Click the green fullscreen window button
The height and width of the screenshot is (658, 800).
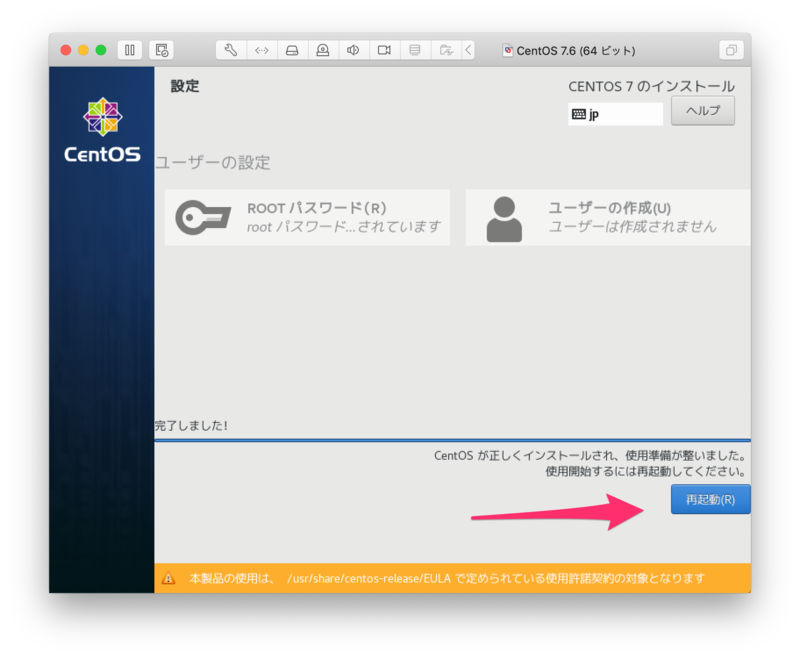click(101, 50)
